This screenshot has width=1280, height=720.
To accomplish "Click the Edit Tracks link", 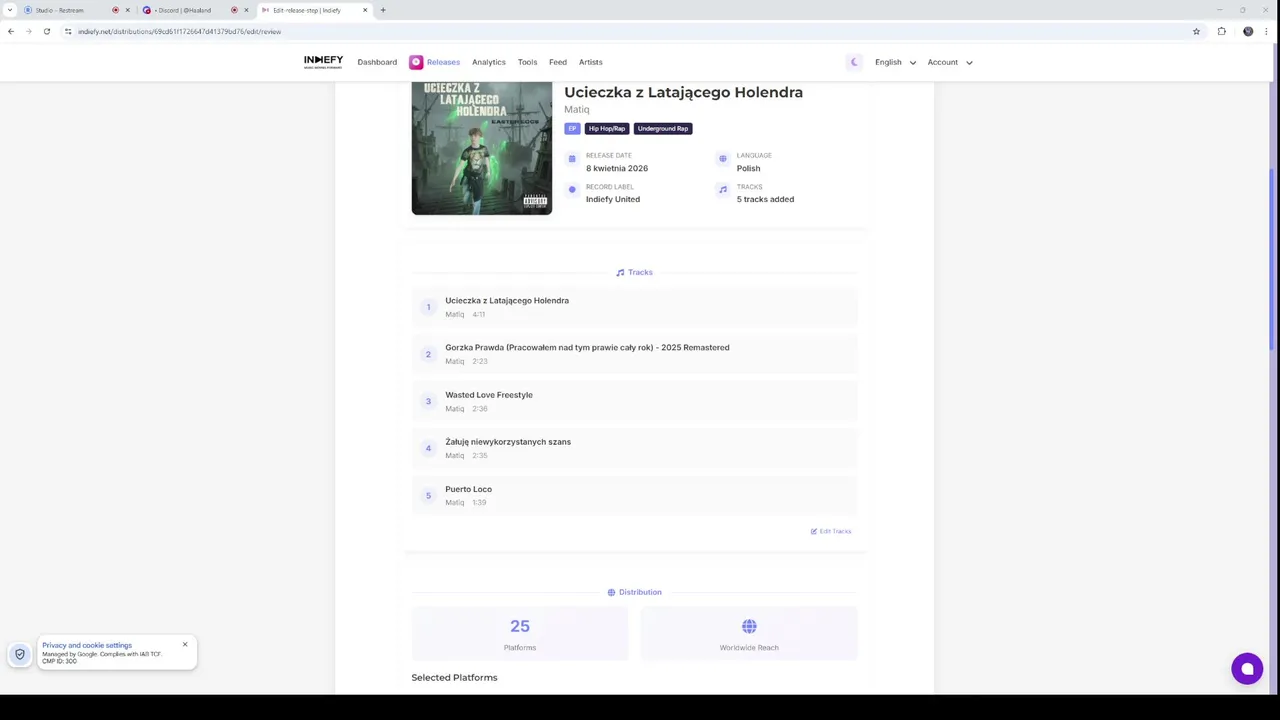I will point(831,531).
